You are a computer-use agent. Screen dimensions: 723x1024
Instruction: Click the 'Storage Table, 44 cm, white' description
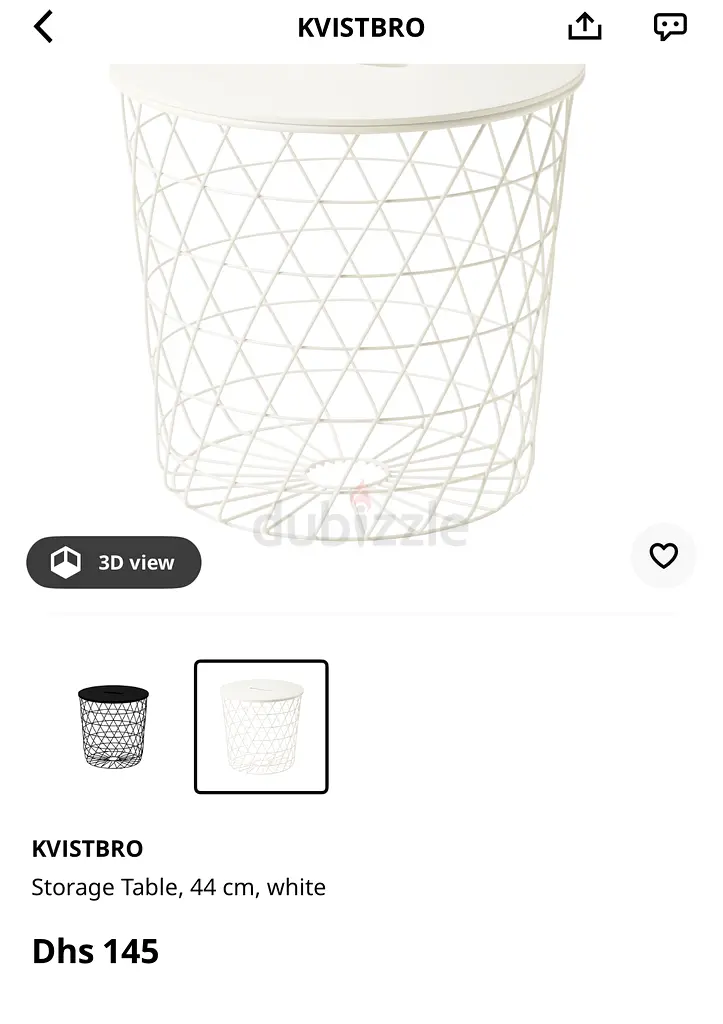pos(178,888)
